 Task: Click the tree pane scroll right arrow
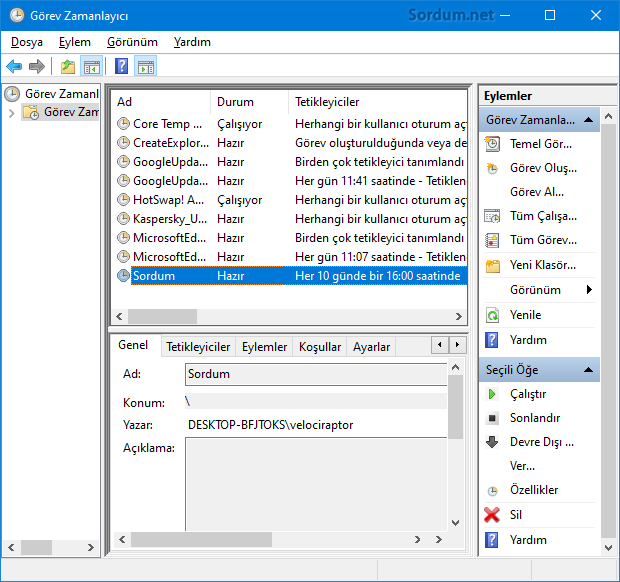[x=91, y=548]
